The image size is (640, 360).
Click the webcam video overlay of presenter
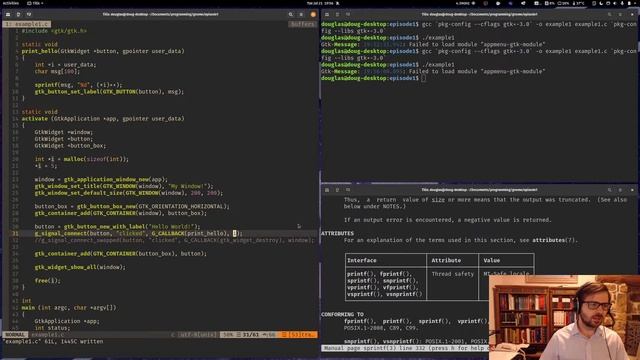[x=564, y=318]
